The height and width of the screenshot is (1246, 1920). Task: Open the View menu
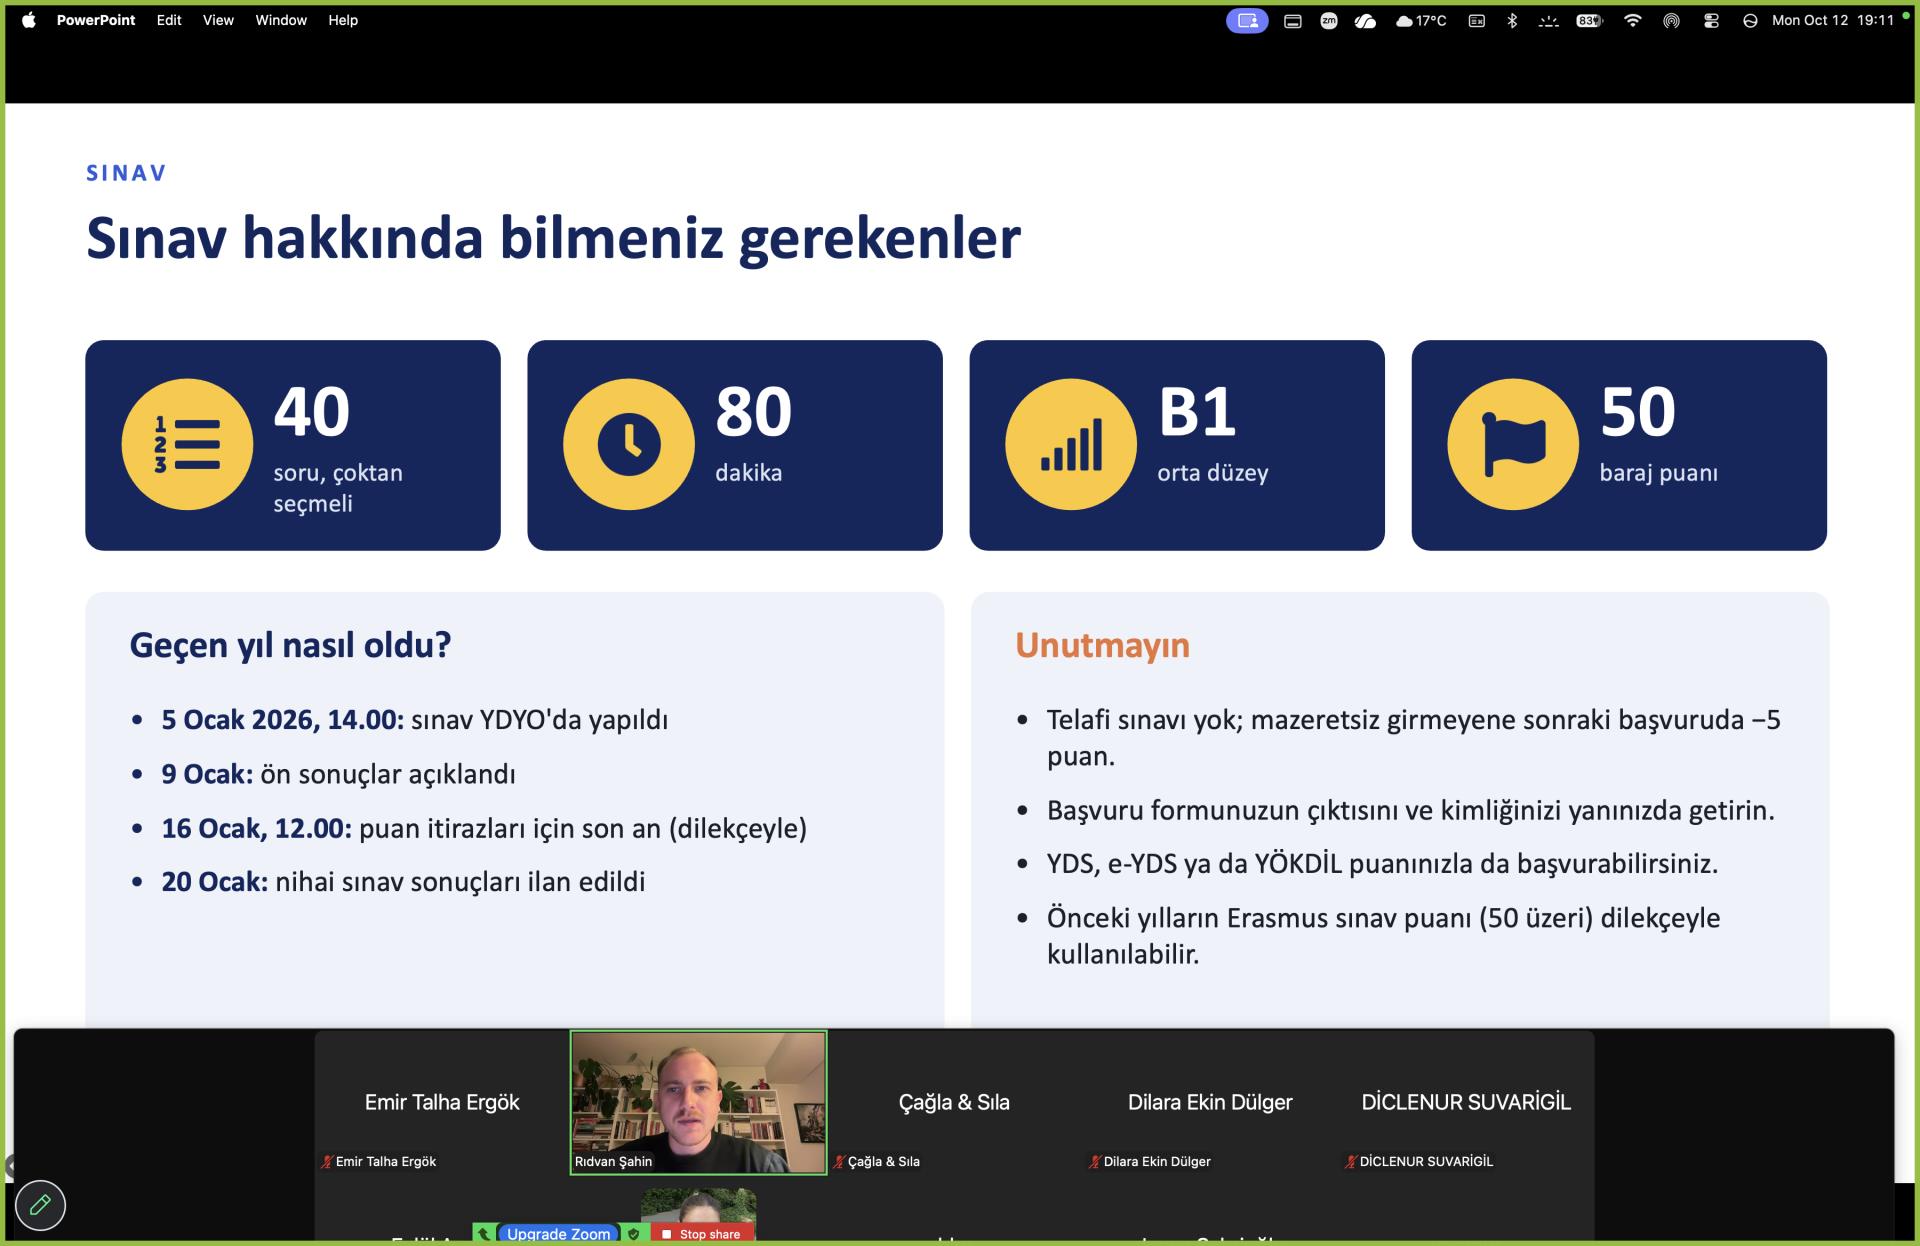(218, 20)
